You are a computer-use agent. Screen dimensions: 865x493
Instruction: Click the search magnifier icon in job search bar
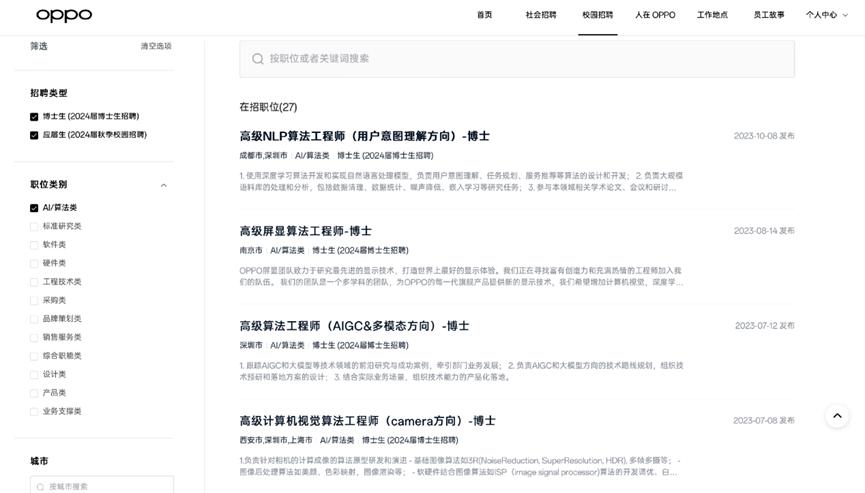[258, 58]
